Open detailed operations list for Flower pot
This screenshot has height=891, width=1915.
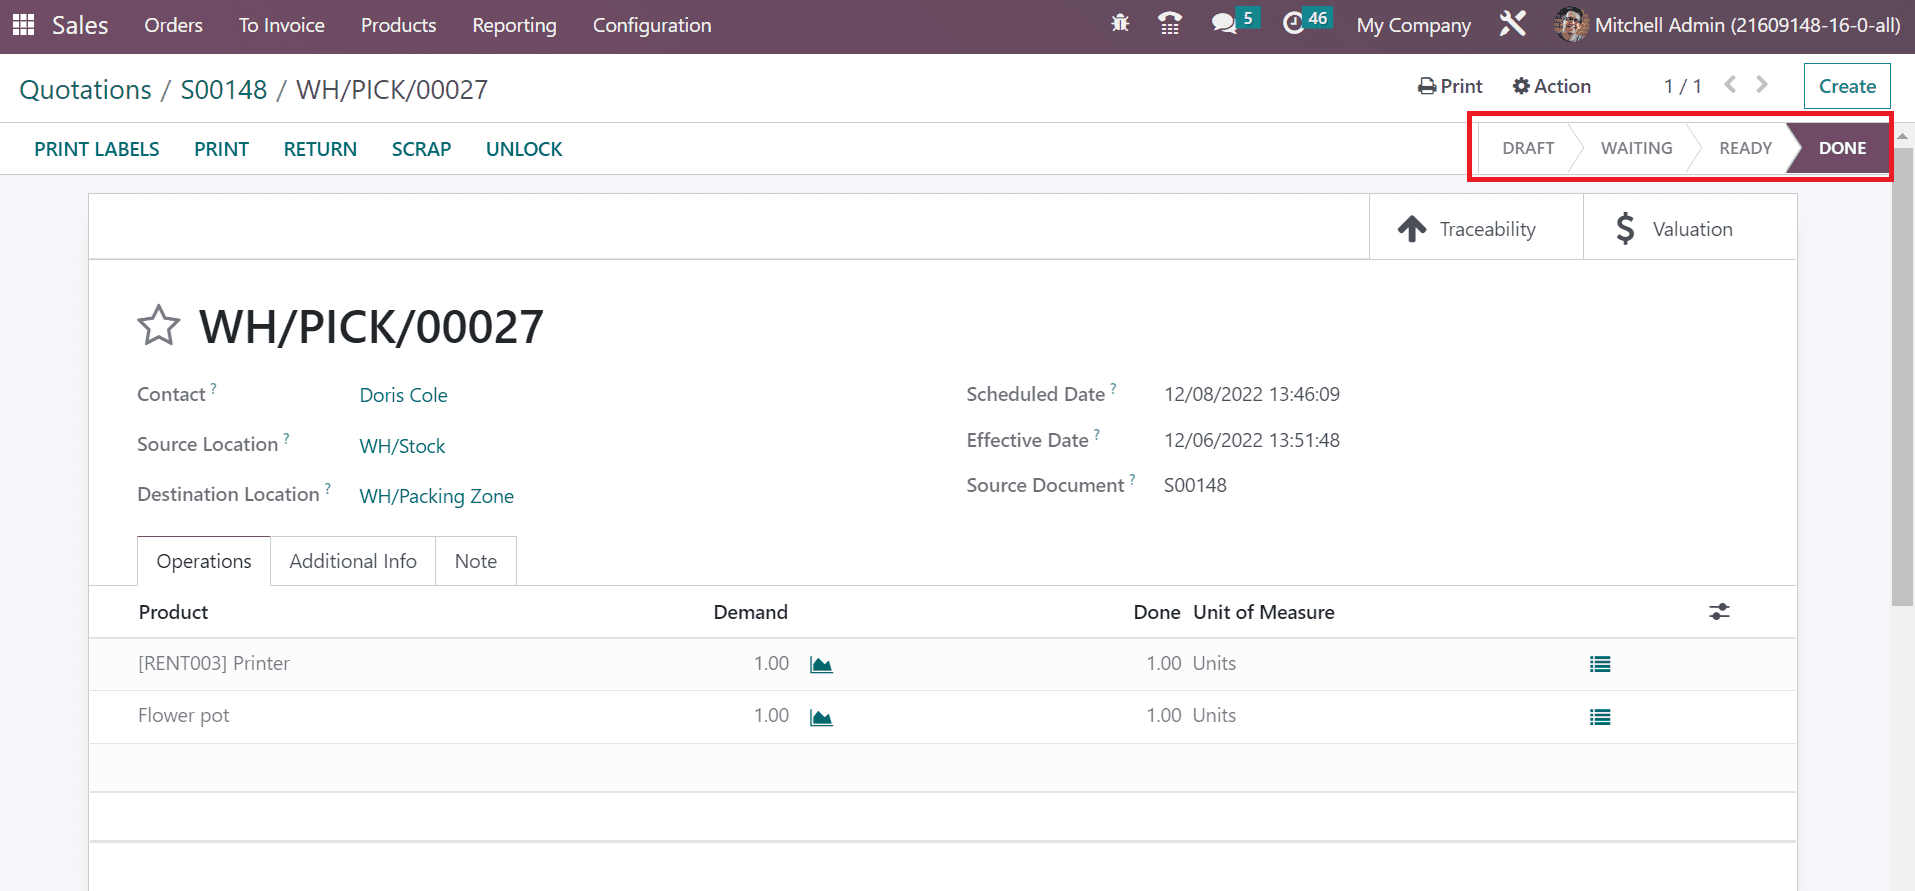click(1600, 717)
